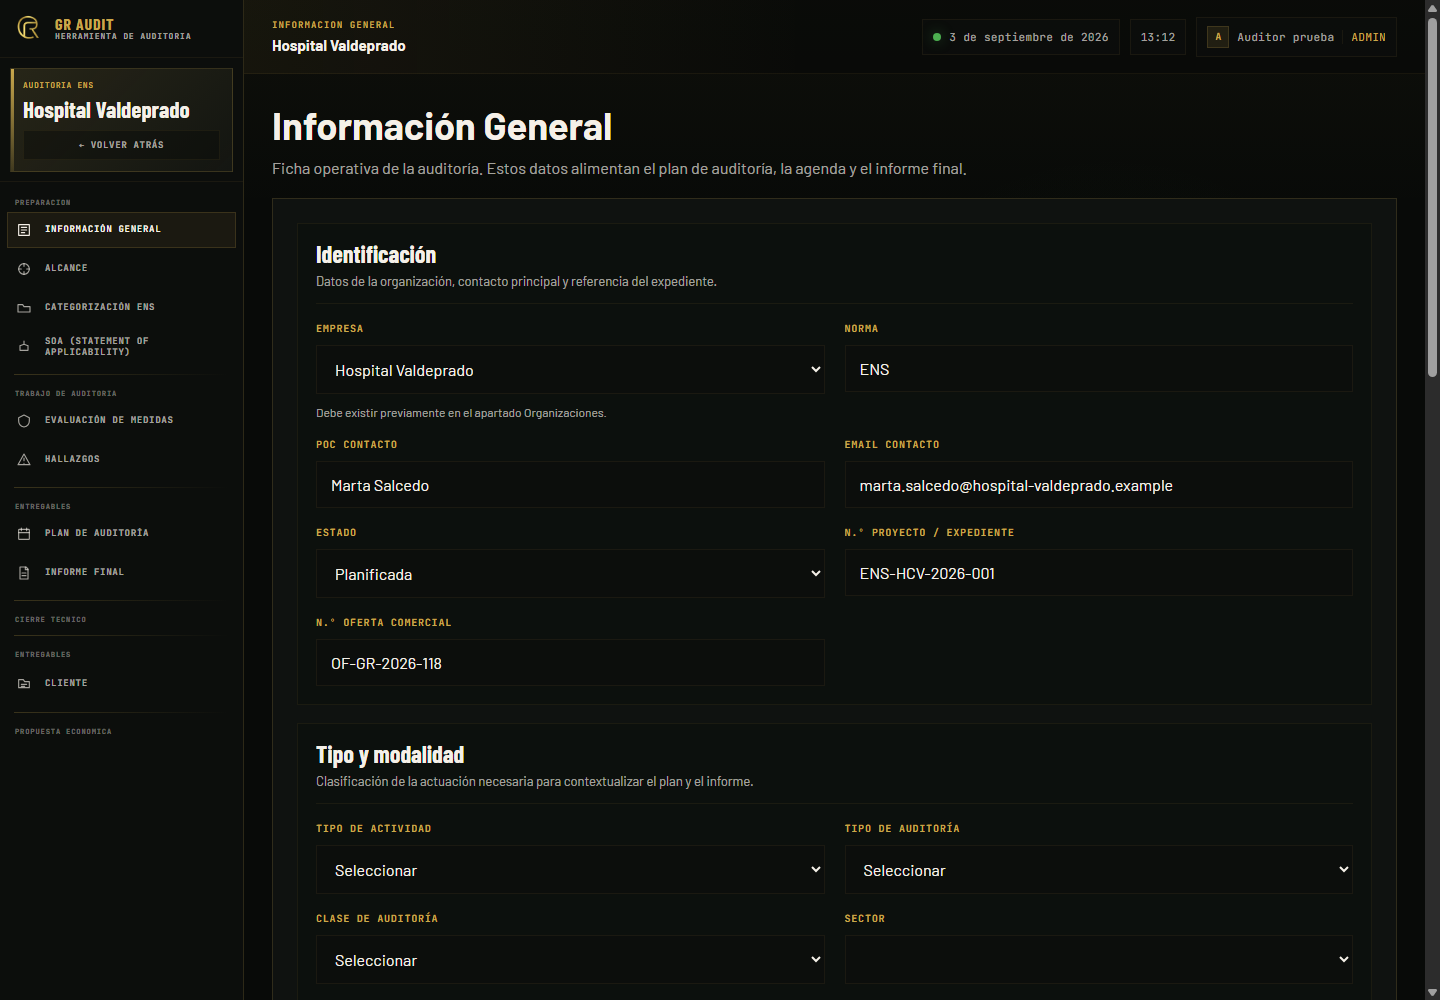Expand the Tipo de Actividad dropdown

tap(570, 870)
